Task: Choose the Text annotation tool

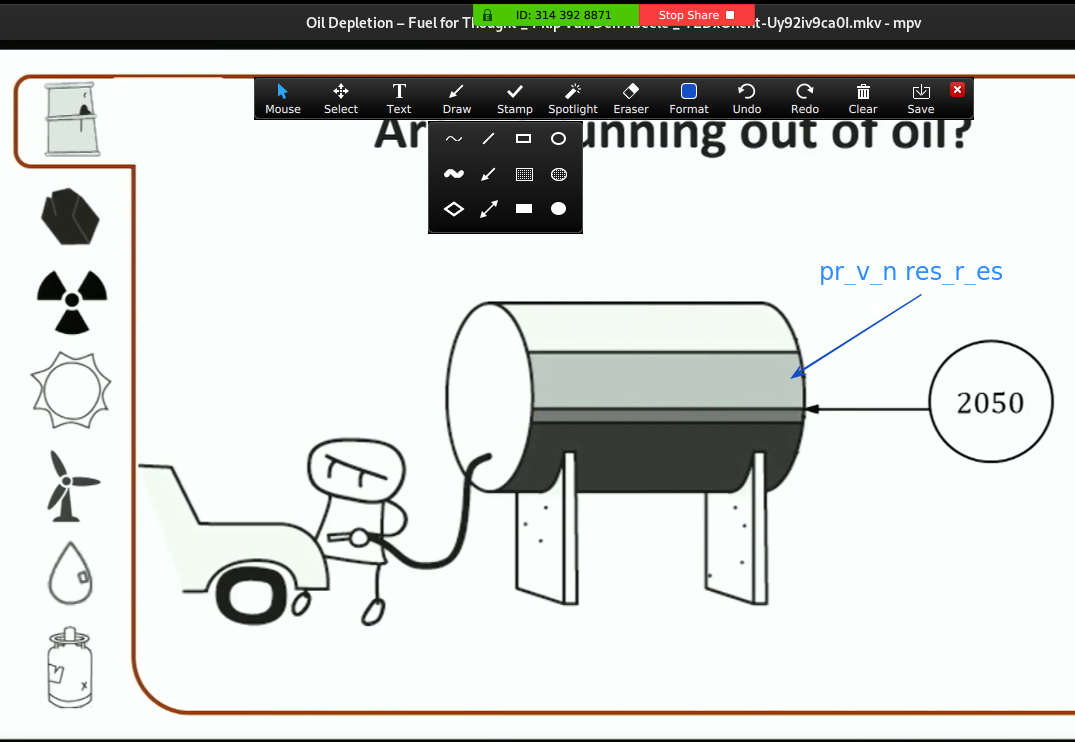Action: click(399, 98)
